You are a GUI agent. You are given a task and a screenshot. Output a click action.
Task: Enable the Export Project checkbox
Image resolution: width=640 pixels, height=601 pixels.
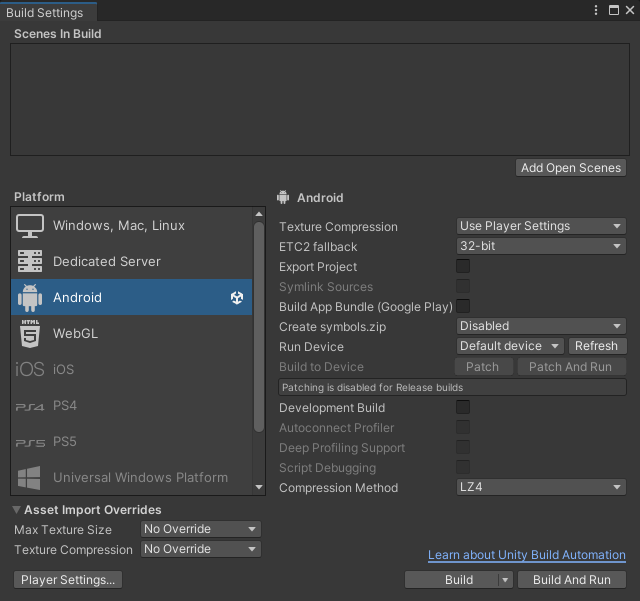pos(463,266)
